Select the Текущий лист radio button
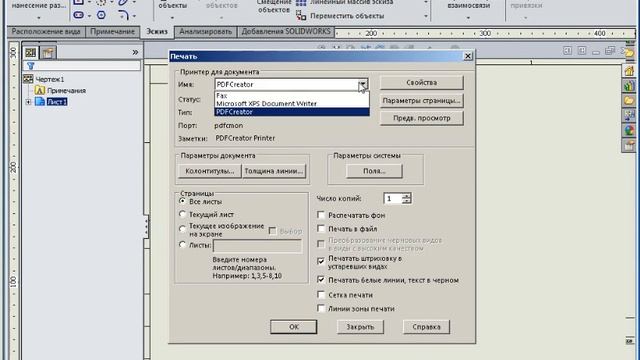The image size is (640, 360). point(182,214)
